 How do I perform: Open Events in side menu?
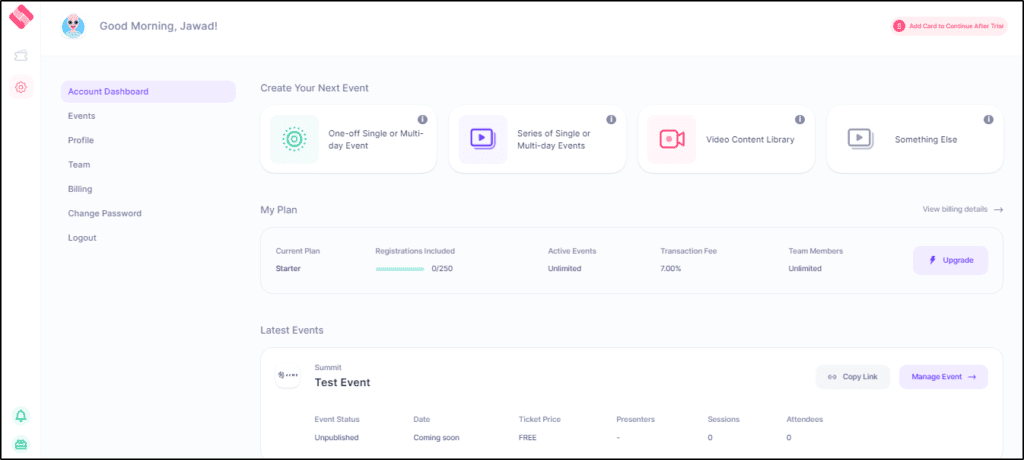82,116
